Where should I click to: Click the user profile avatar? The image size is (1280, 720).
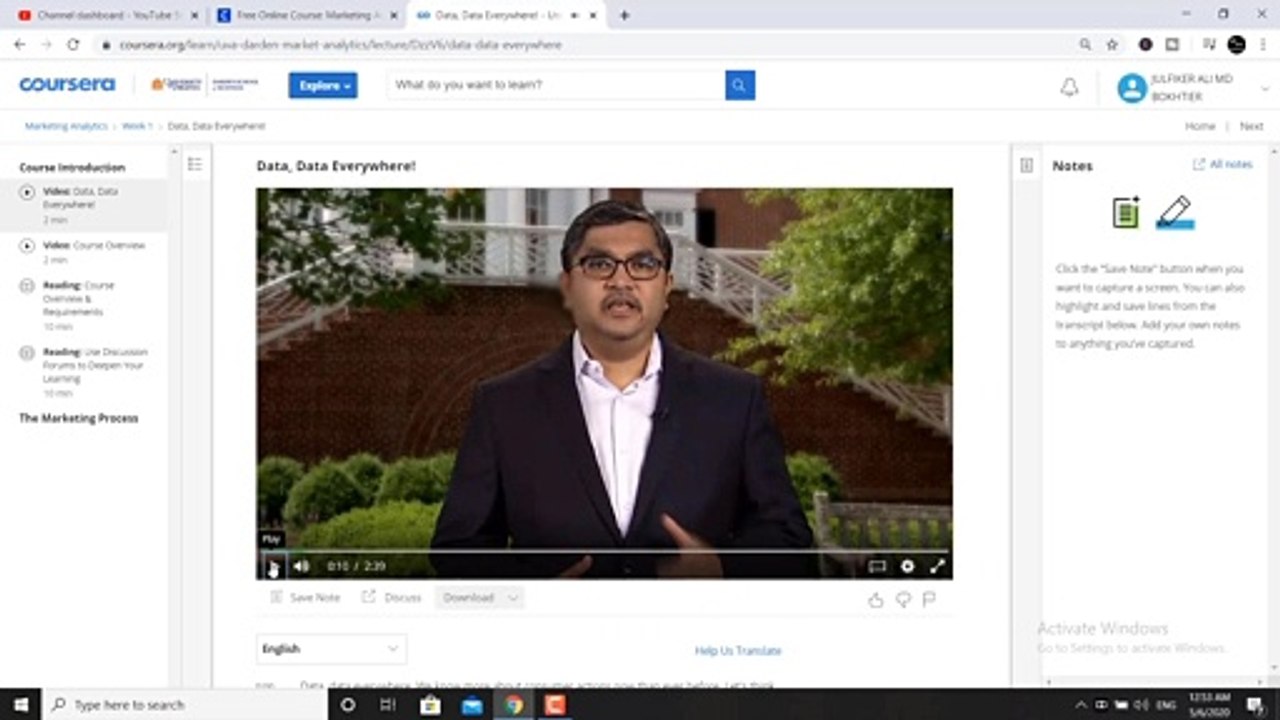[1132, 88]
